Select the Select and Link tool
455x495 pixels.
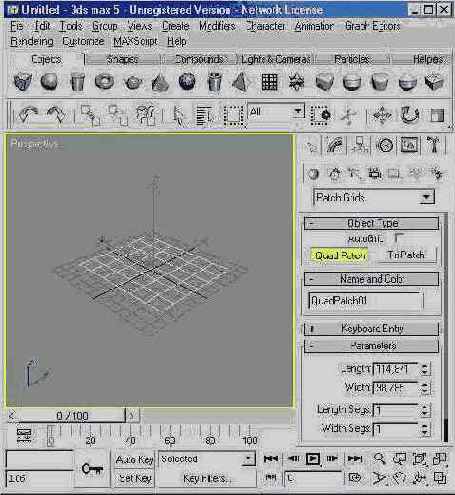coord(90,115)
